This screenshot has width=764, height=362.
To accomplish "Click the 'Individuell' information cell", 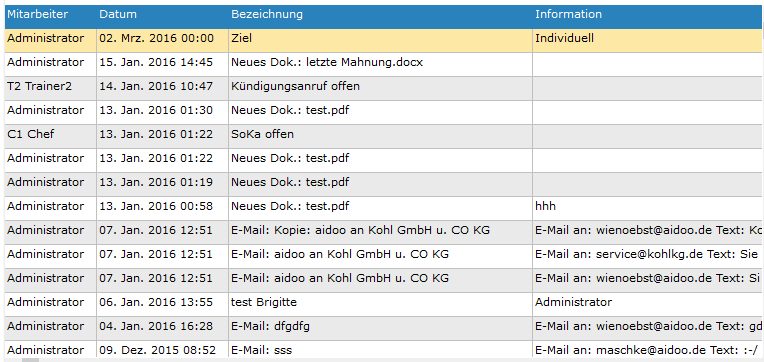I will [648, 38].
